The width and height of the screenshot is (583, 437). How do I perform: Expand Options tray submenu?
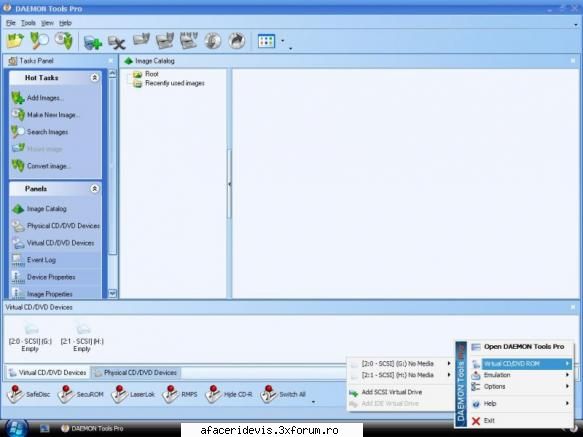[520, 386]
